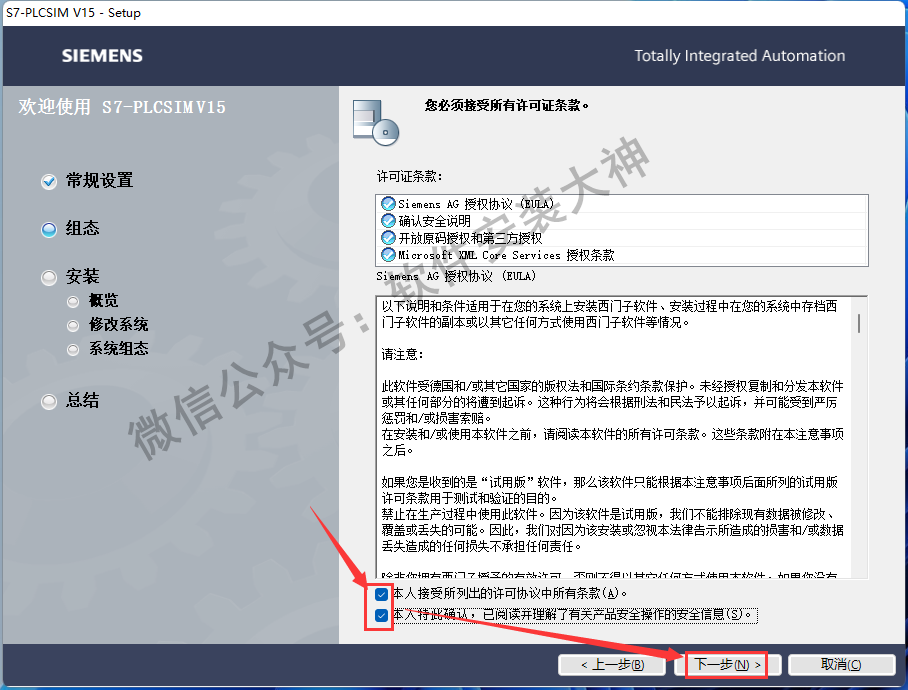Click the 常规设置 step label

coord(100,181)
